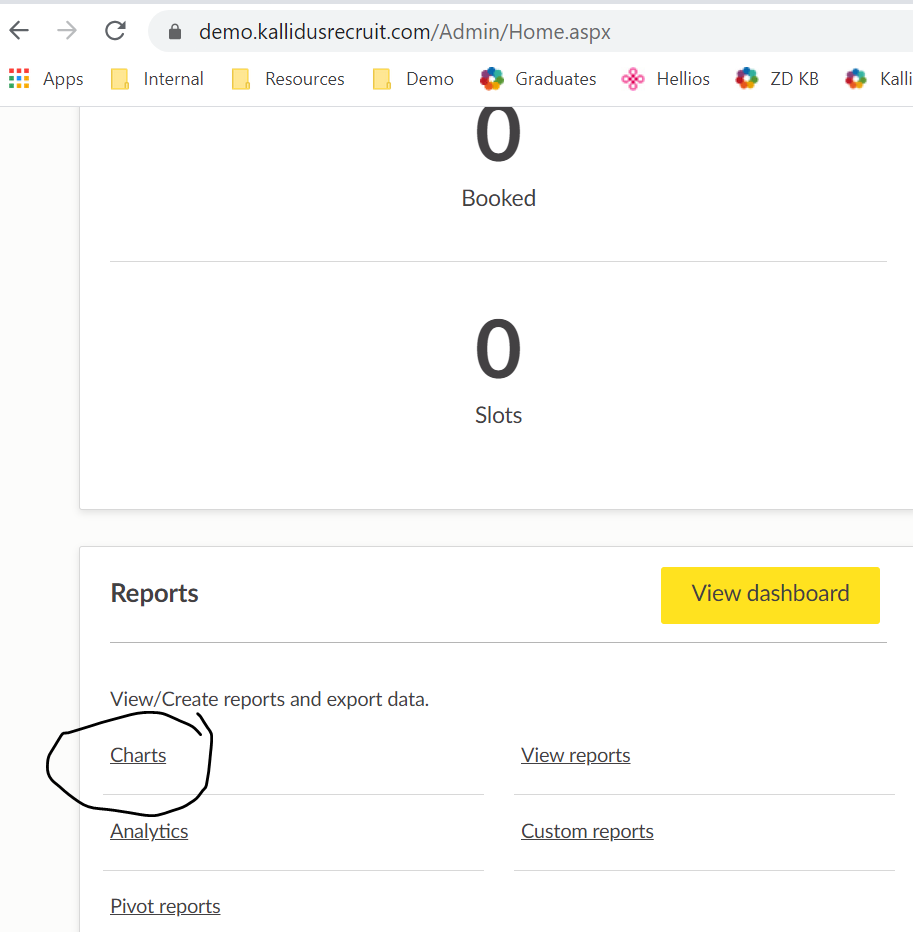The image size is (913, 932).
Task: Open the Custom reports link
Action: 587,831
